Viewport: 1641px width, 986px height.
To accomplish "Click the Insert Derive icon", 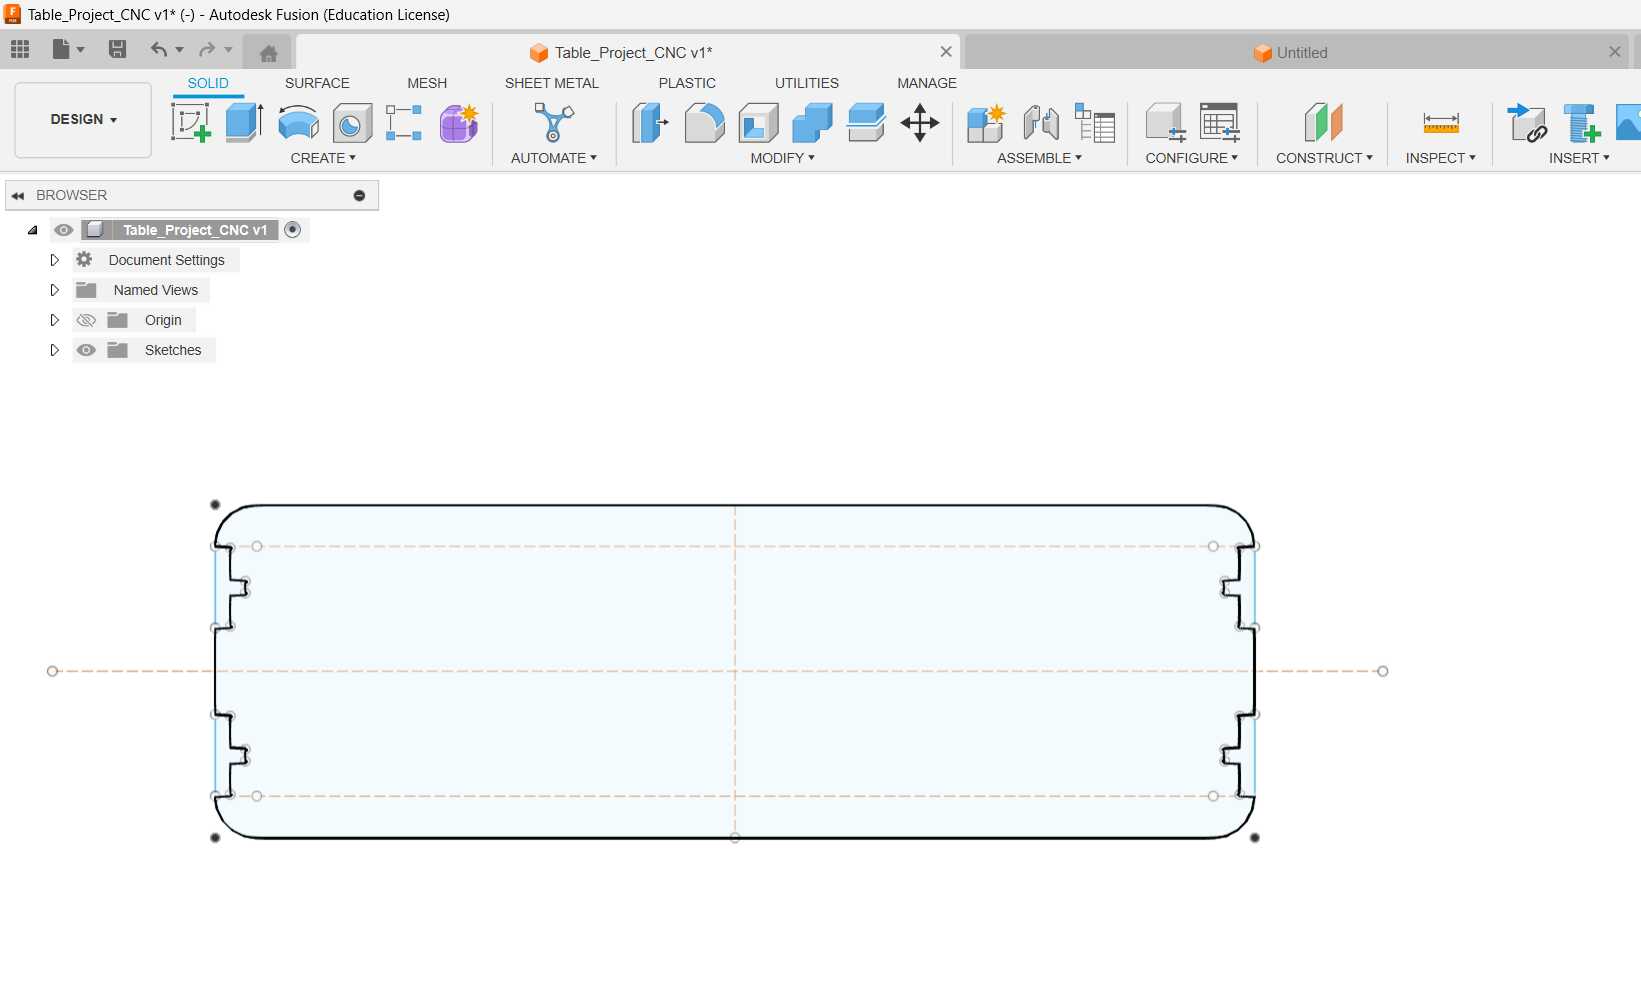I will tap(1527, 123).
